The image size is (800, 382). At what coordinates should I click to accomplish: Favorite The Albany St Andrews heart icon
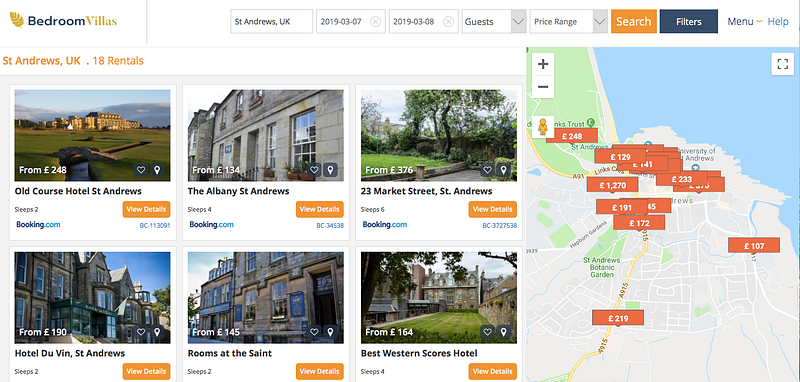click(314, 170)
